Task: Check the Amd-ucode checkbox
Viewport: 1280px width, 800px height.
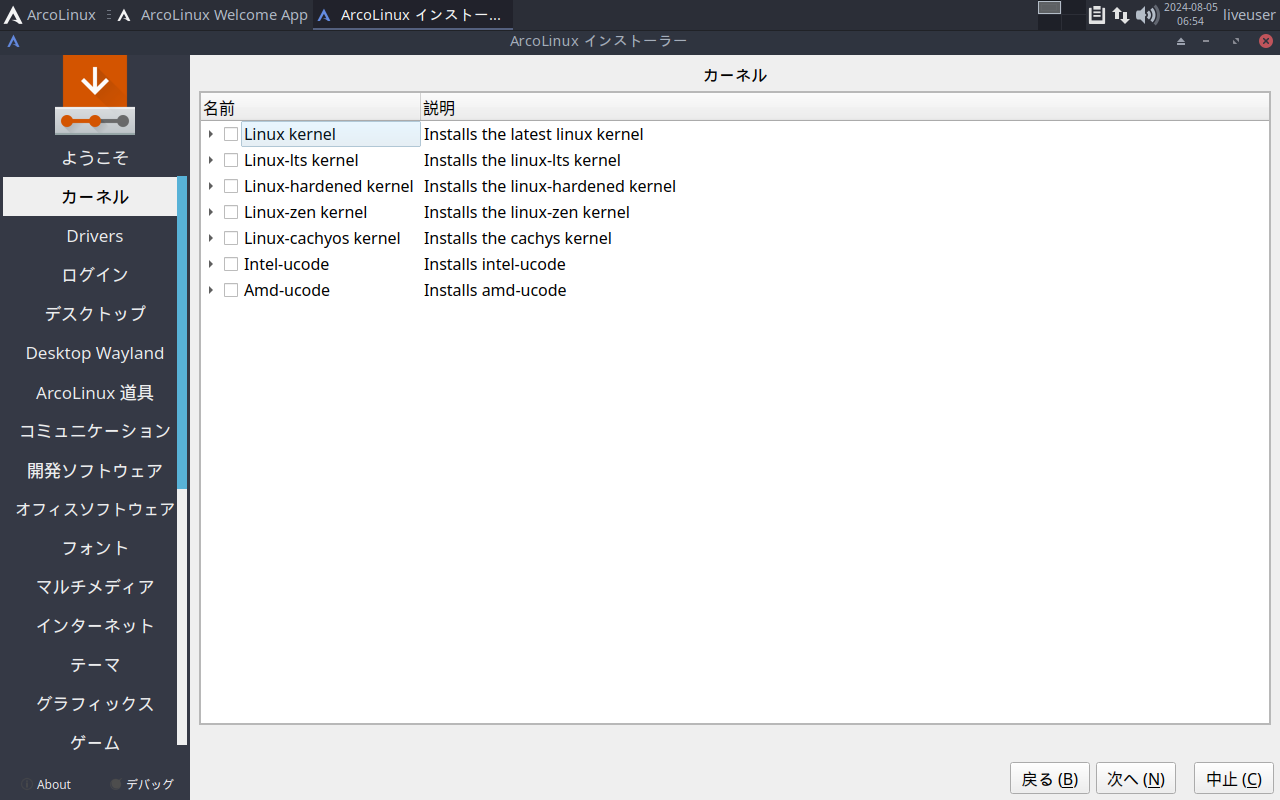Action: (231, 290)
